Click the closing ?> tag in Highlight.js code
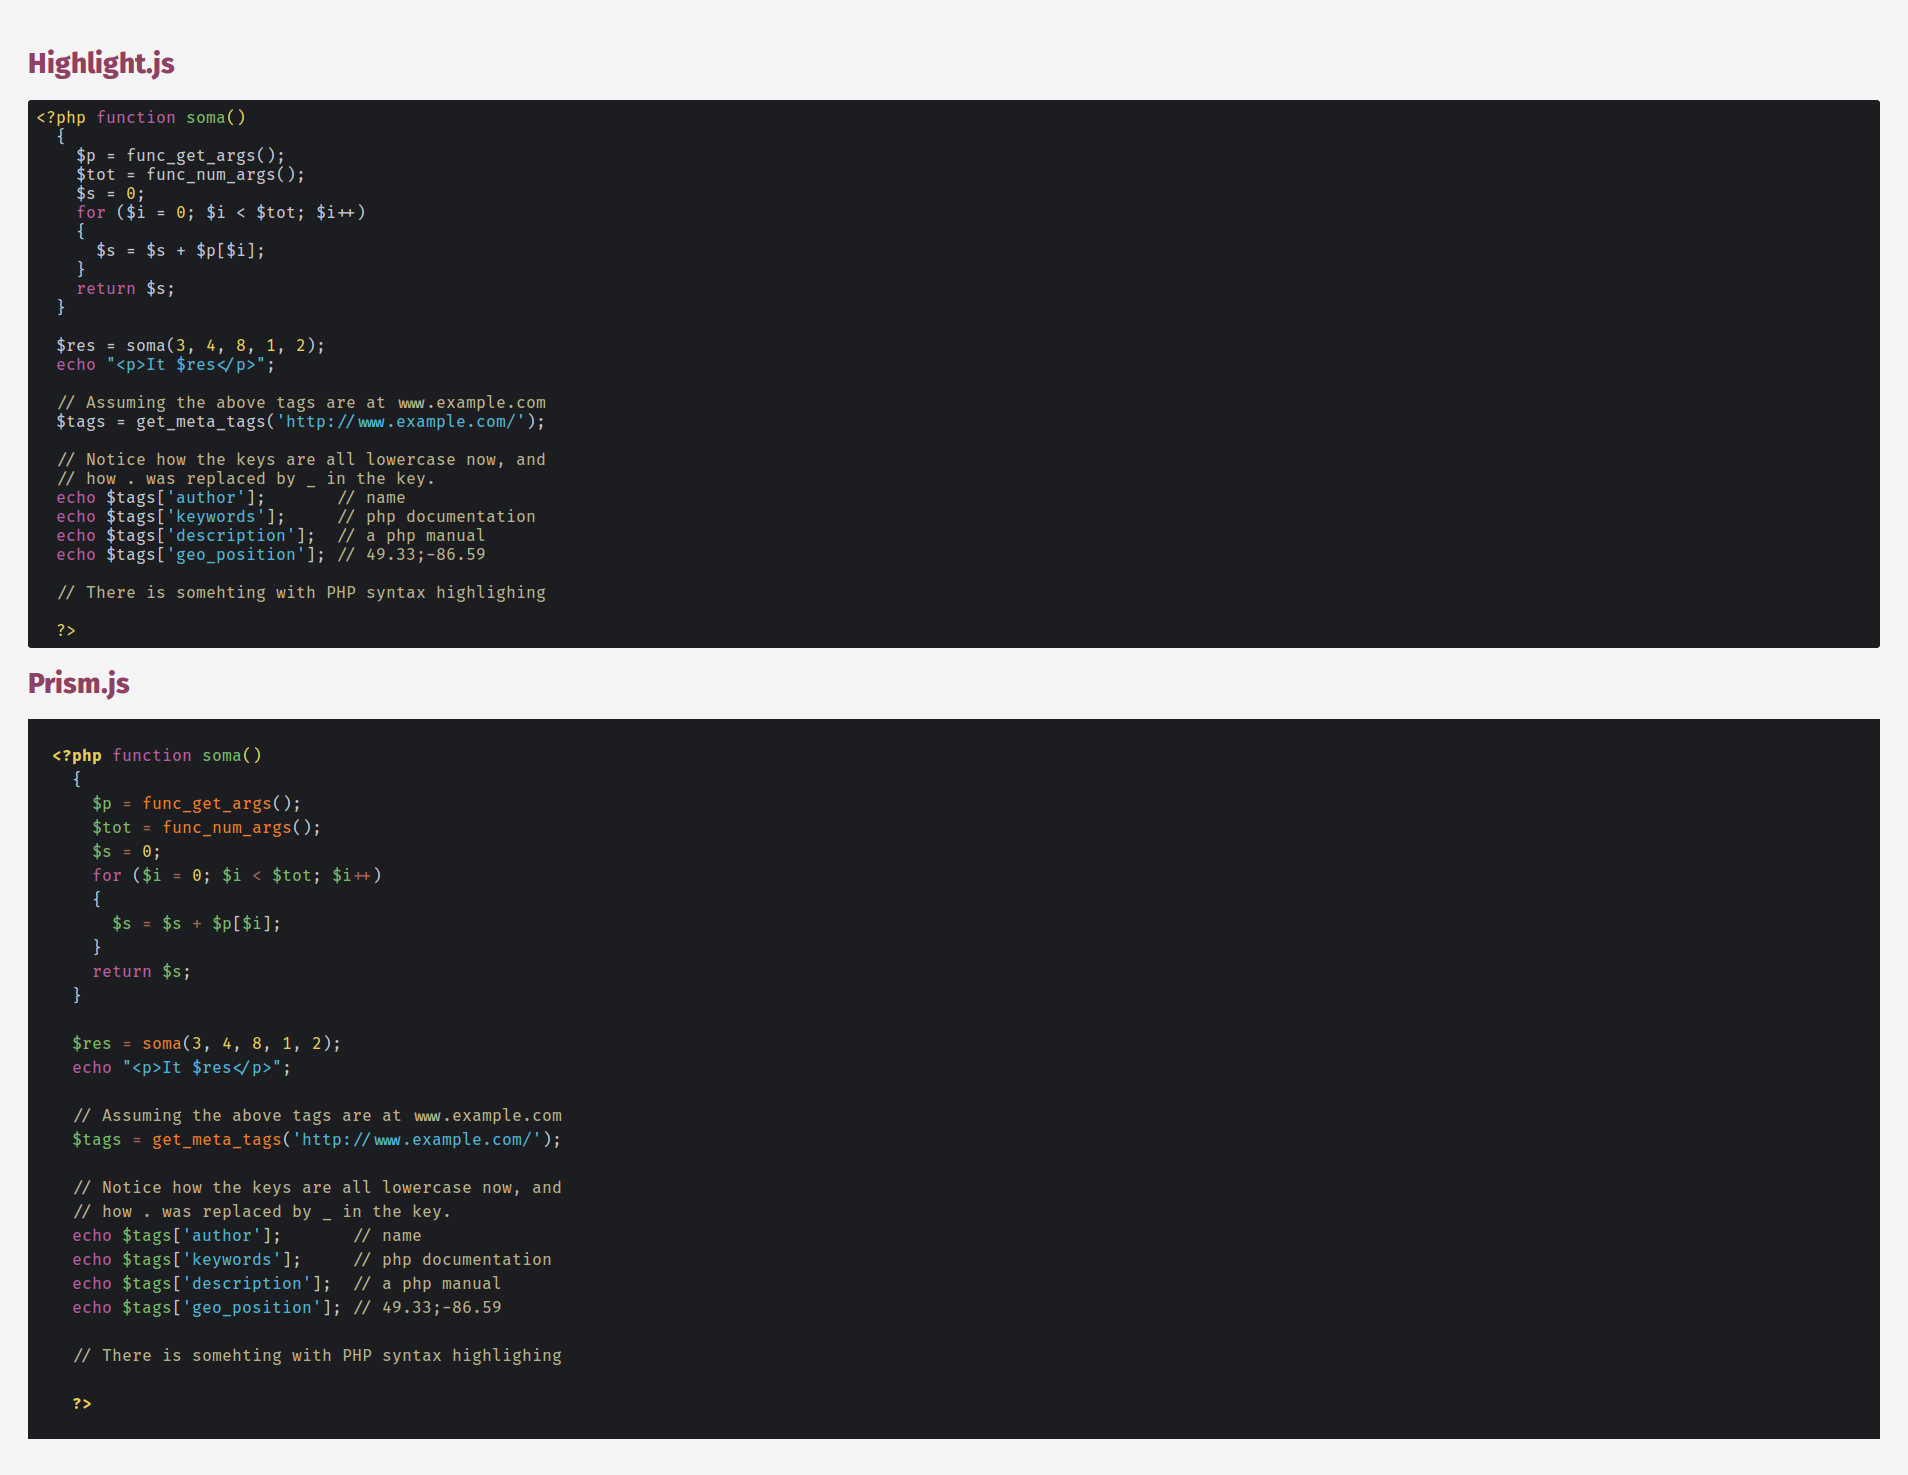The image size is (1908, 1475). 66,630
